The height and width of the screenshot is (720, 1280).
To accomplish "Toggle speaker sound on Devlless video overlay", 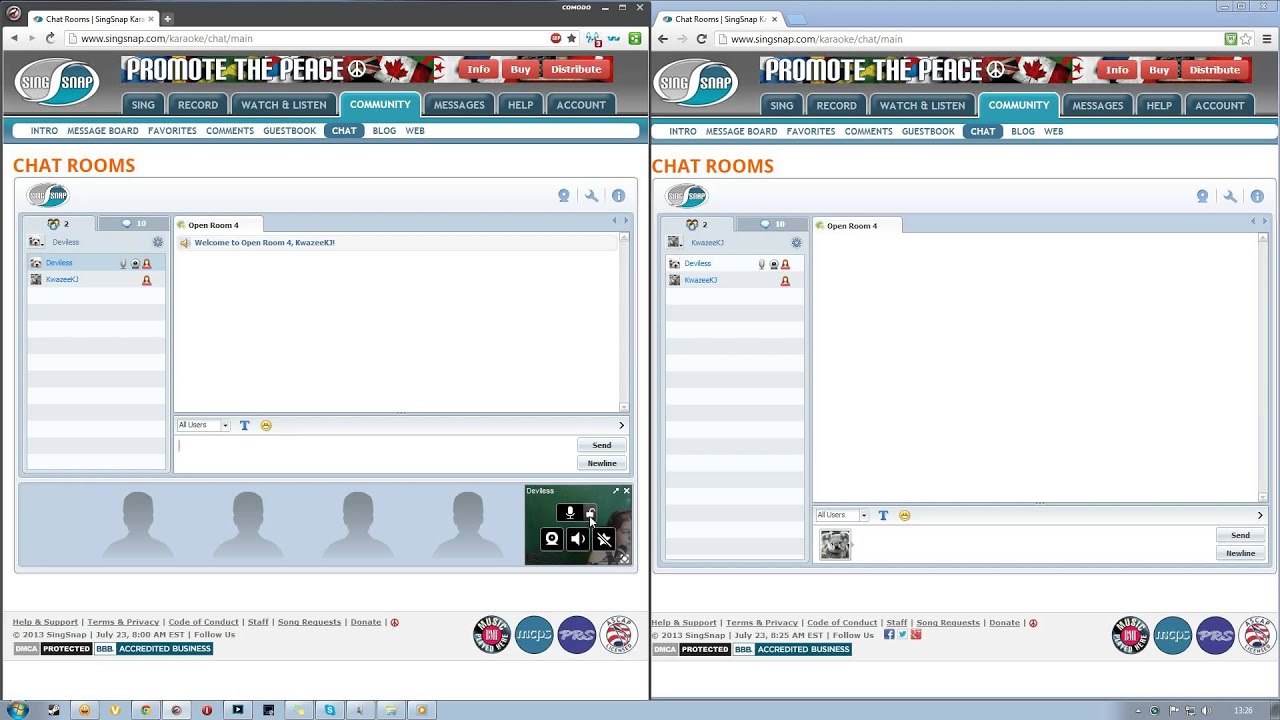I will pyautogui.click(x=578, y=539).
